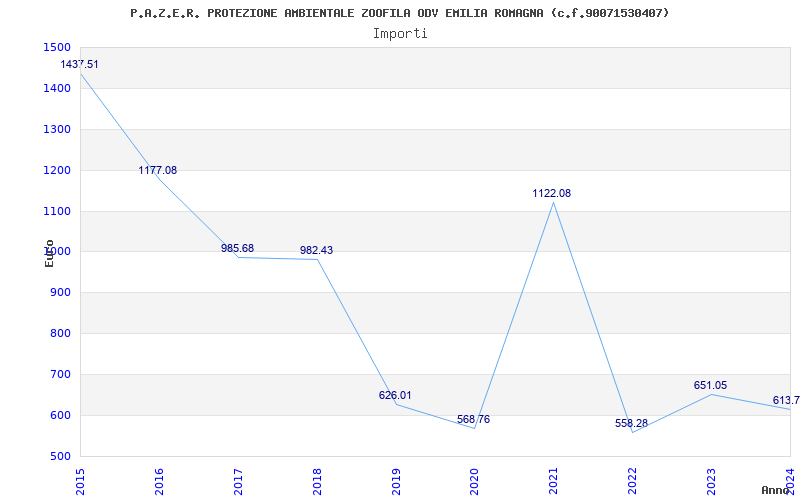Click the 2019 x-axis year label

[396, 482]
